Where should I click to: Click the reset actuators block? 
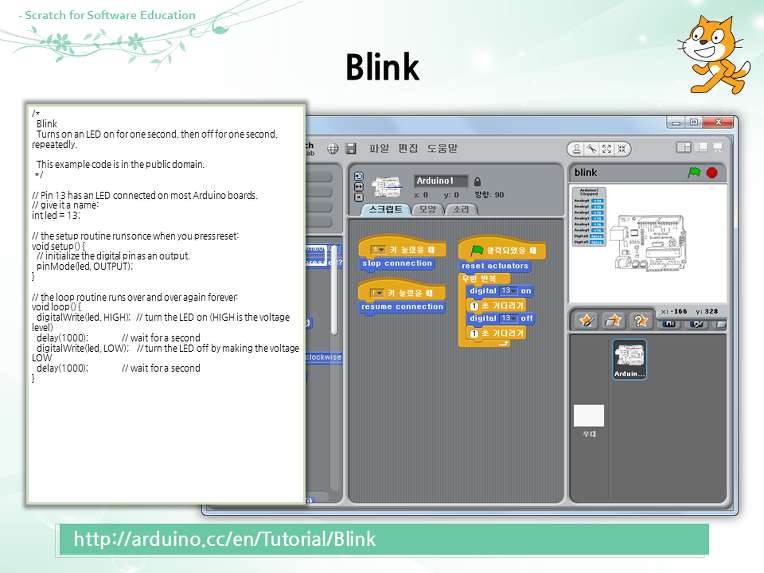pyautogui.click(x=495, y=266)
